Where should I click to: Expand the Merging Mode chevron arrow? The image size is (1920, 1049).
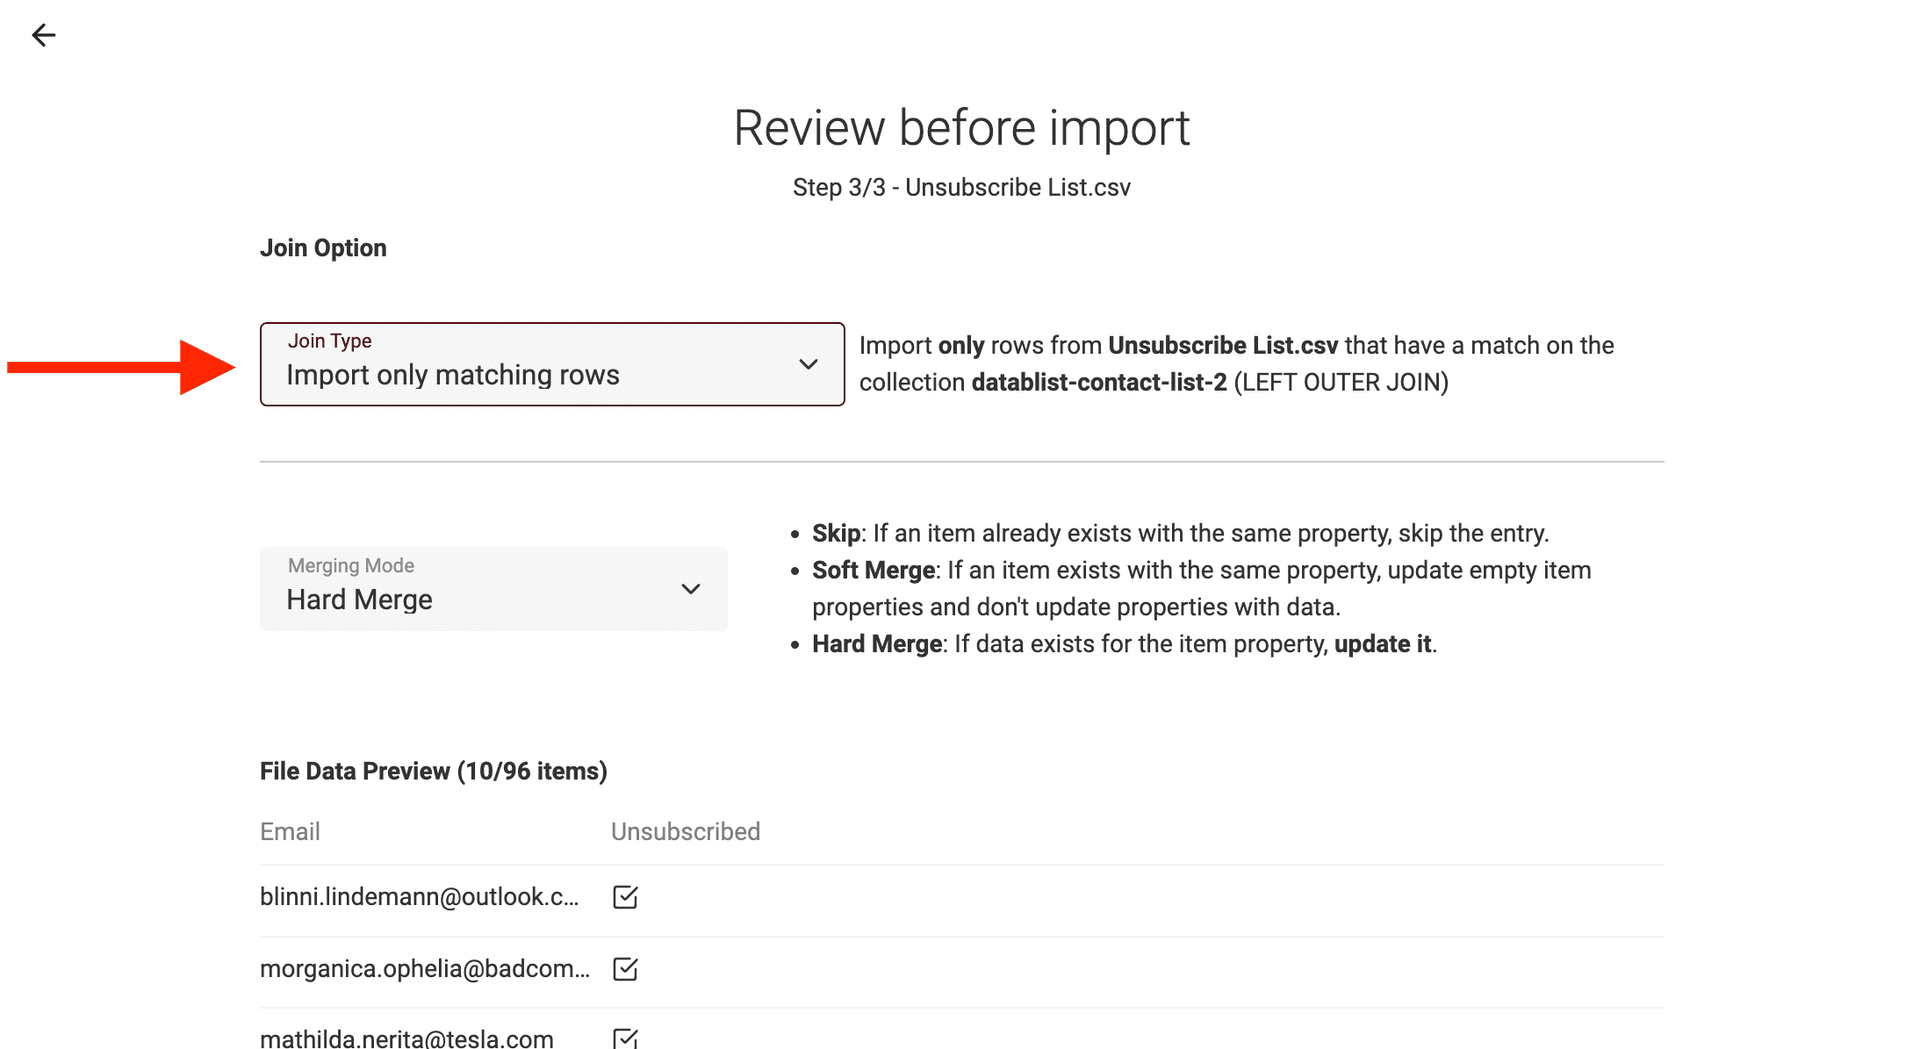[x=690, y=590]
